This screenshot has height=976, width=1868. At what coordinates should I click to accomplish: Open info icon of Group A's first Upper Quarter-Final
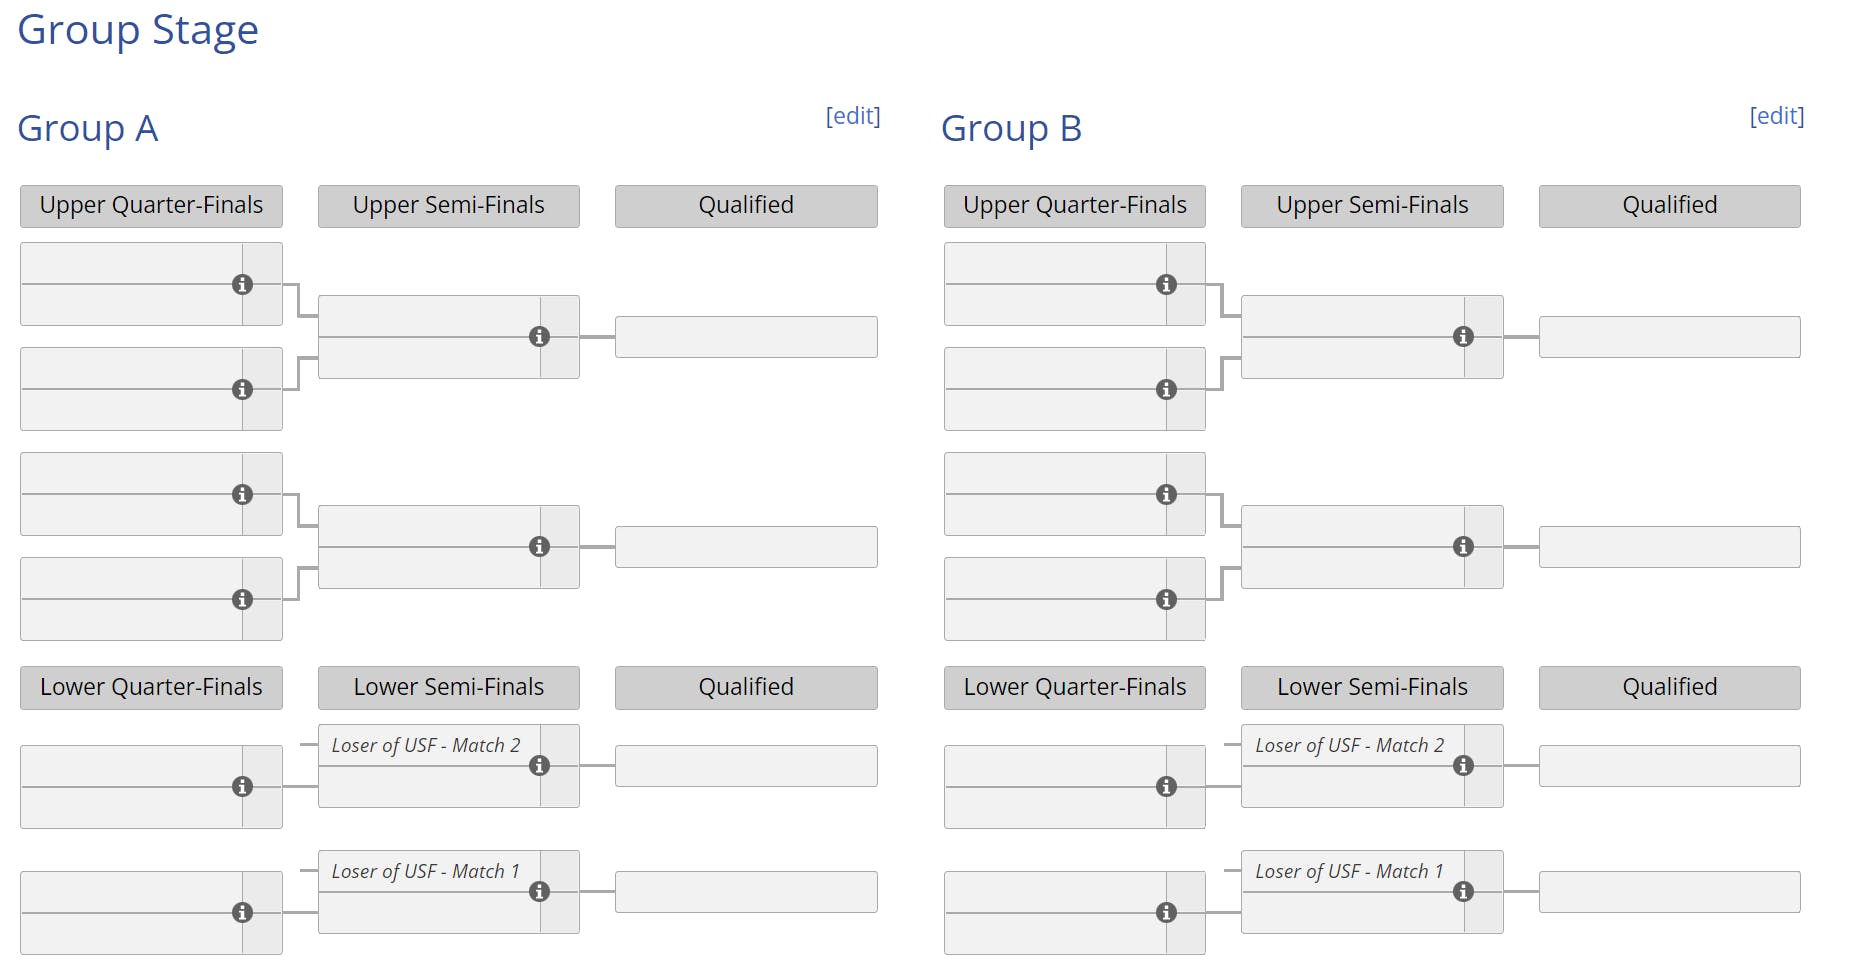[x=242, y=284]
